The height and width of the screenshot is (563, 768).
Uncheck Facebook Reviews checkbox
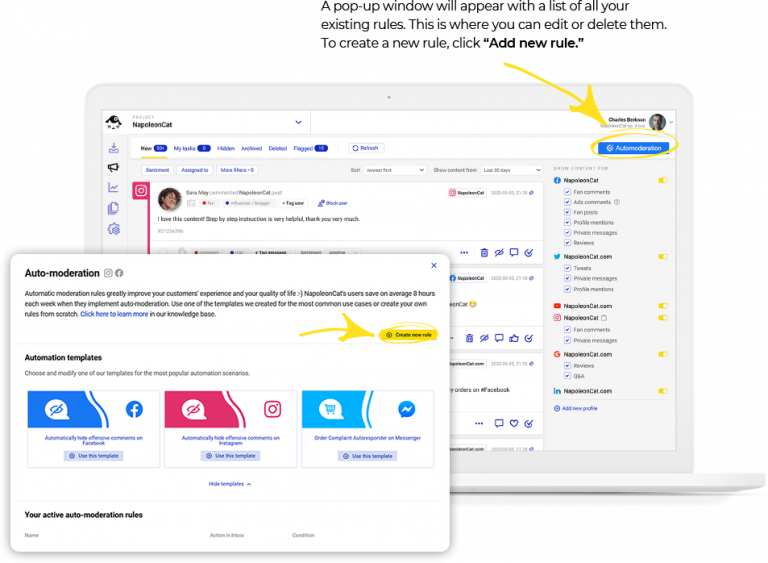(567, 243)
